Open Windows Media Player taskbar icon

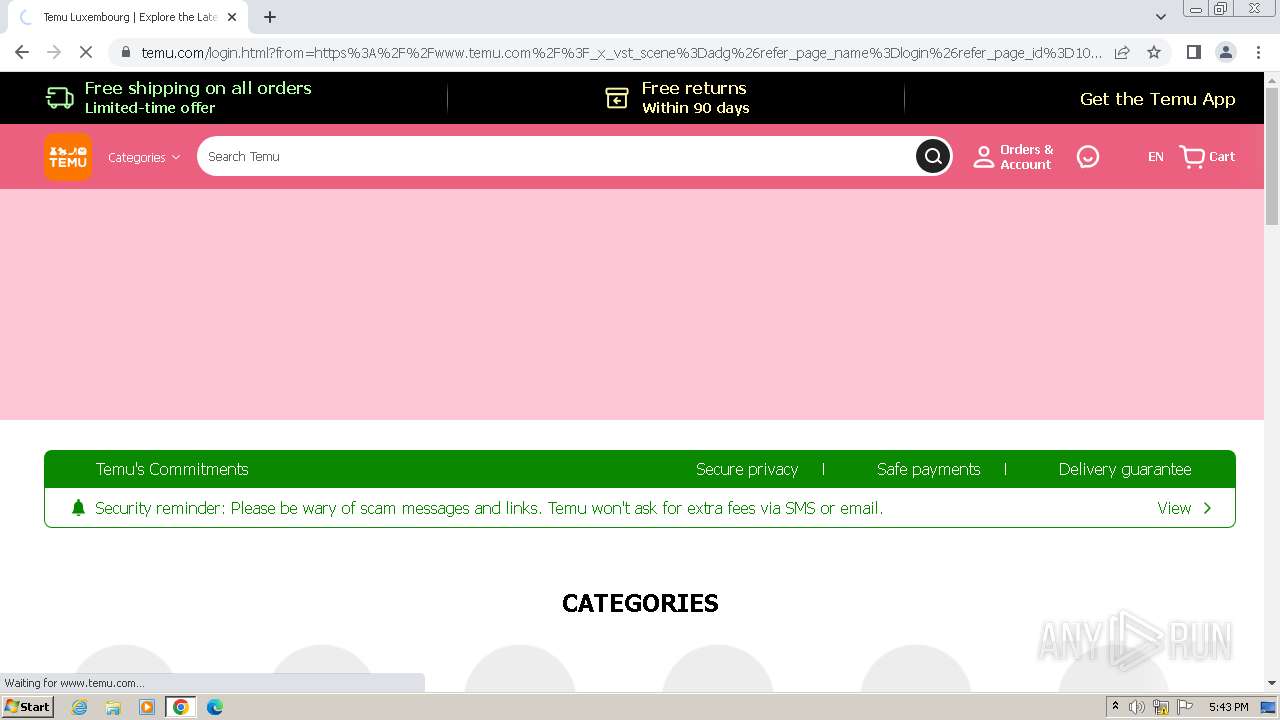coord(147,707)
